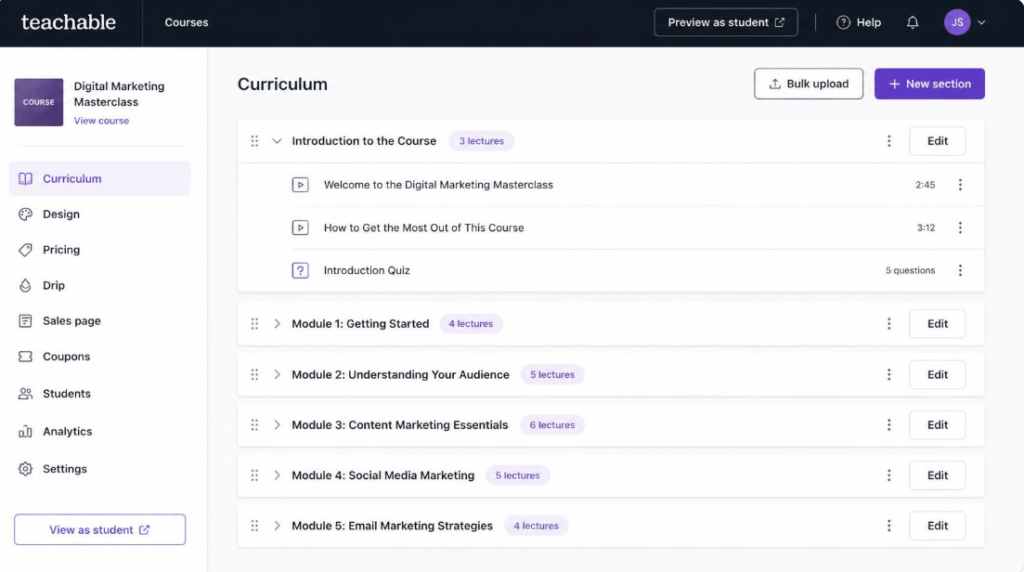Click the 2:45 duration of Welcome lecture

[x=925, y=185]
